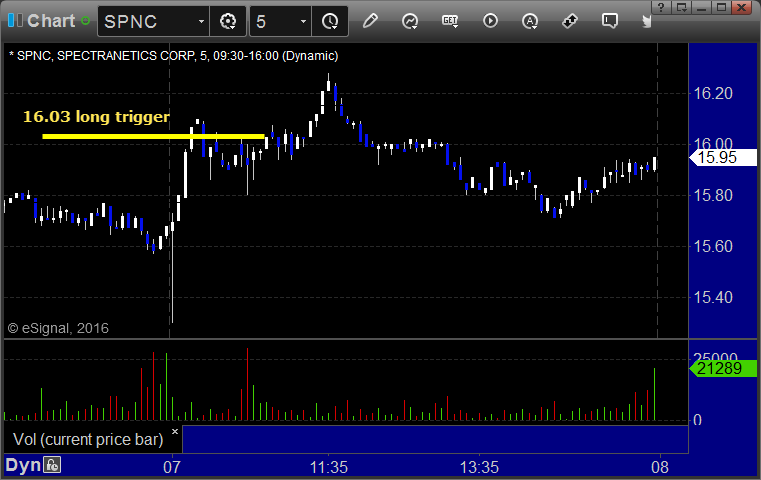Screen dimensions: 761x480
Task: Open the alerts circle-A icon
Action: click(530, 21)
